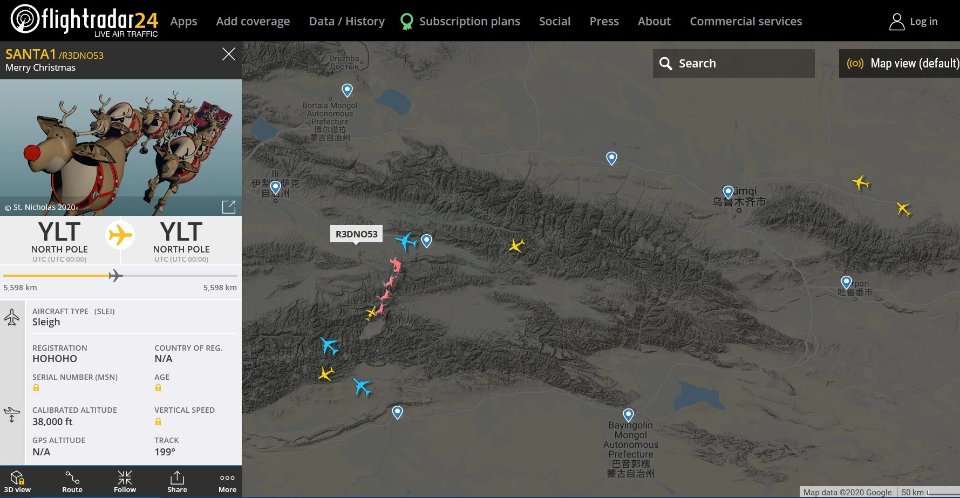Viewport: 960px width, 498px height.
Task: Close the SANTA1 flight details panel
Action: point(228,54)
